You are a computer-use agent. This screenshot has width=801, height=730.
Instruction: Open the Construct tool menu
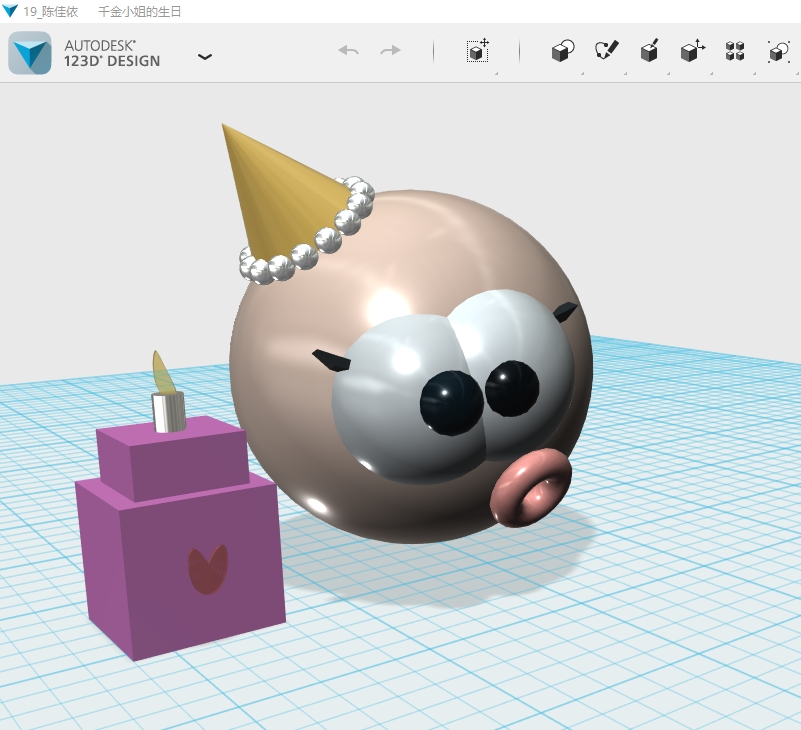click(x=649, y=51)
